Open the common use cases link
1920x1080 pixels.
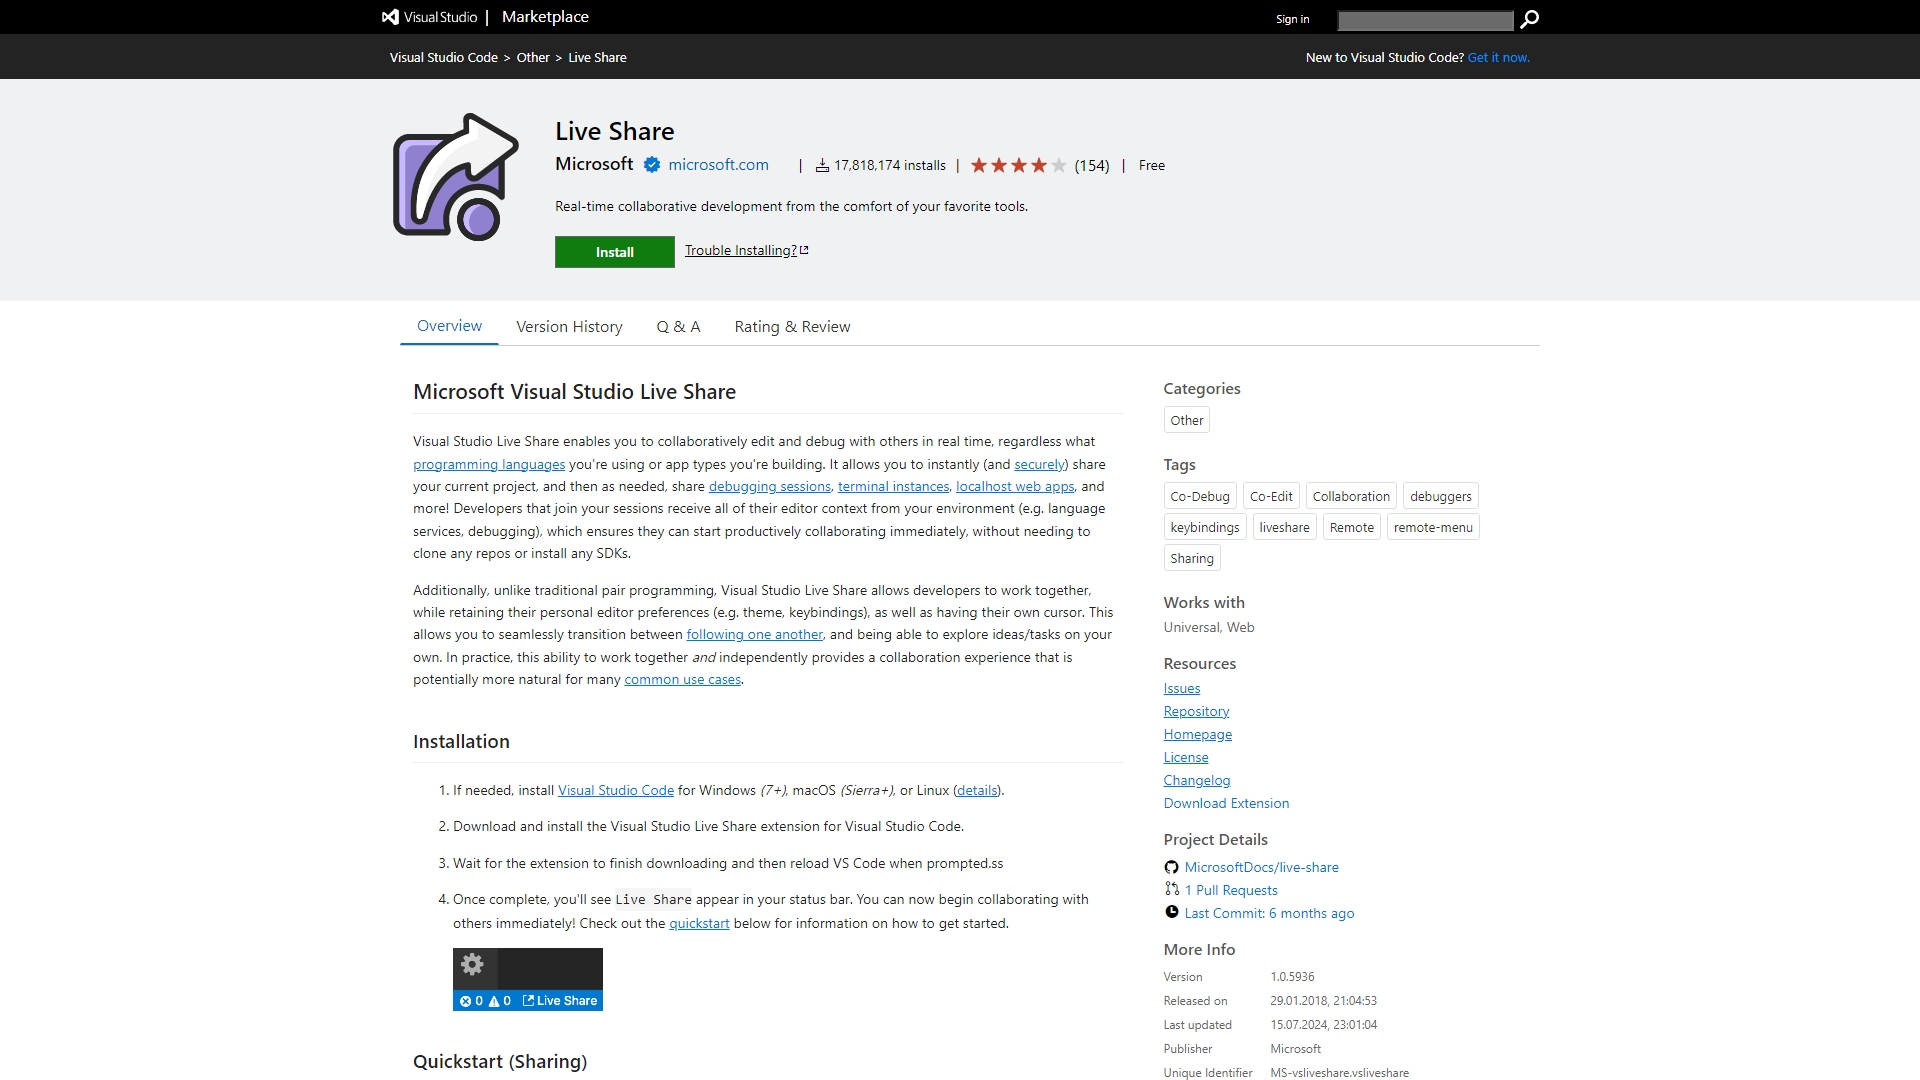(682, 679)
